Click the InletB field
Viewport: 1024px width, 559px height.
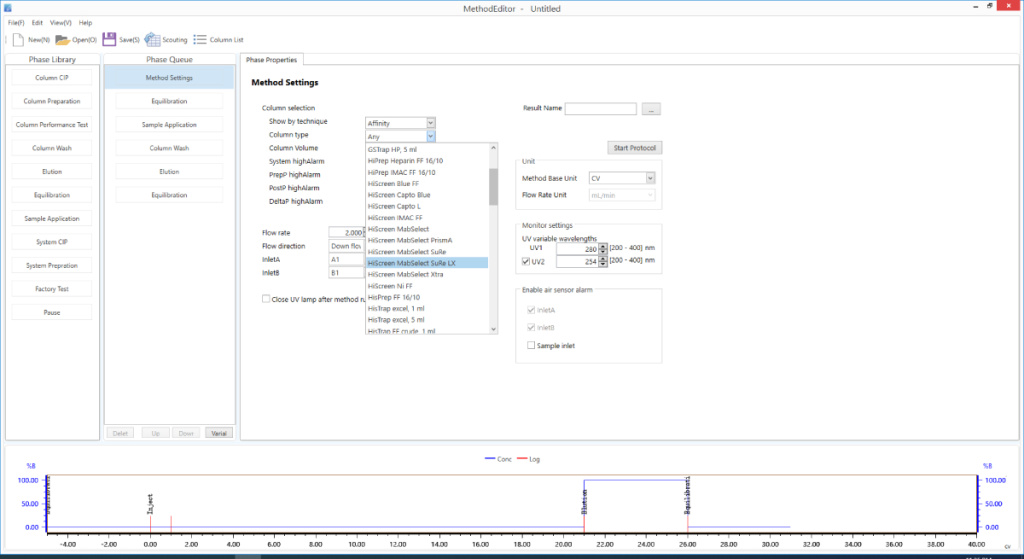coord(346,273)
